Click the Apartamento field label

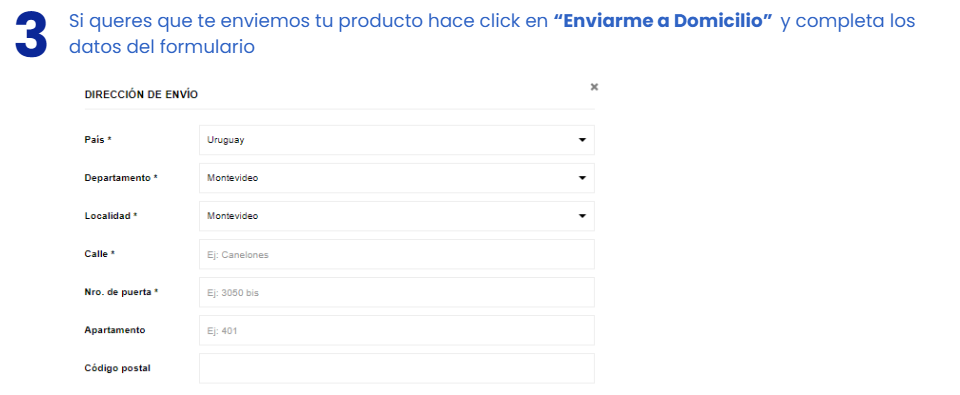(115, 330)
